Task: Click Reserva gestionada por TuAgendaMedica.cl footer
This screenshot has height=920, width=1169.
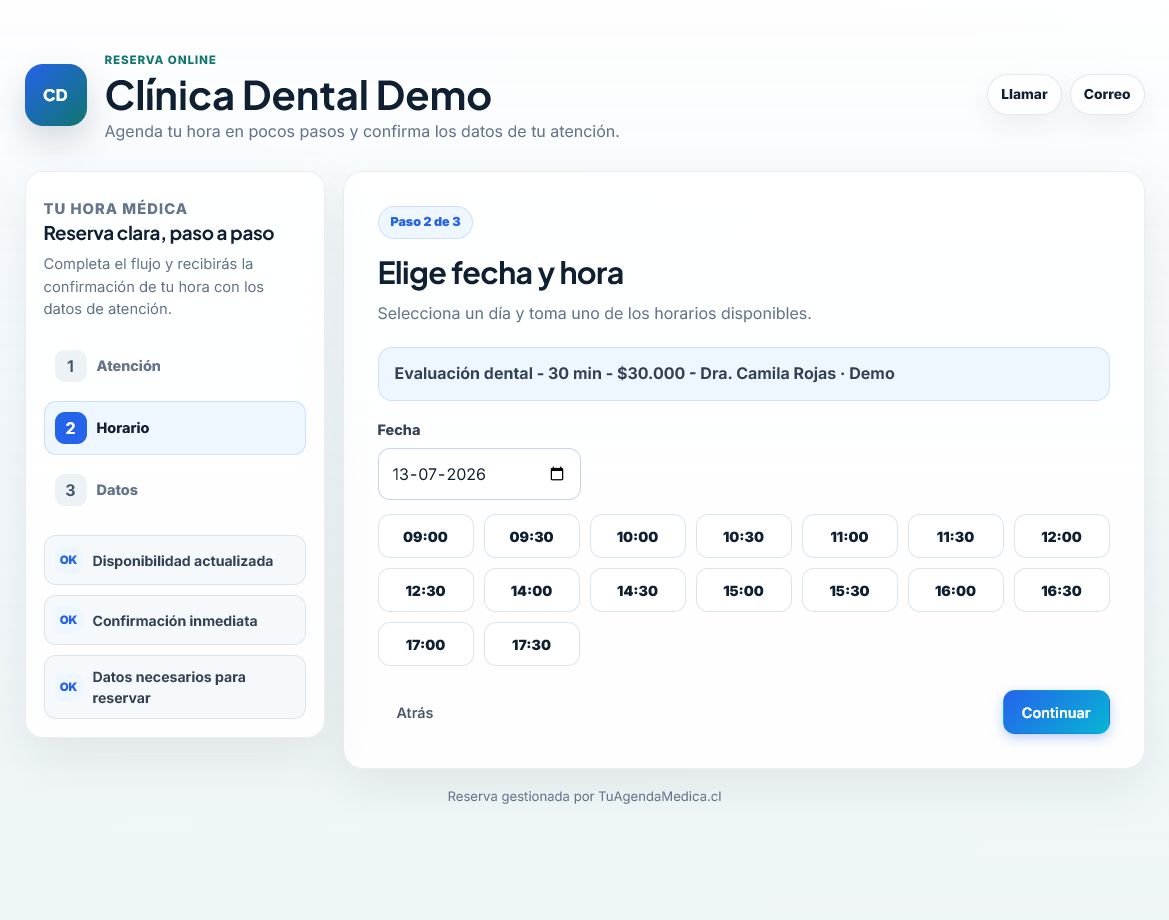Action: point(584,796)
